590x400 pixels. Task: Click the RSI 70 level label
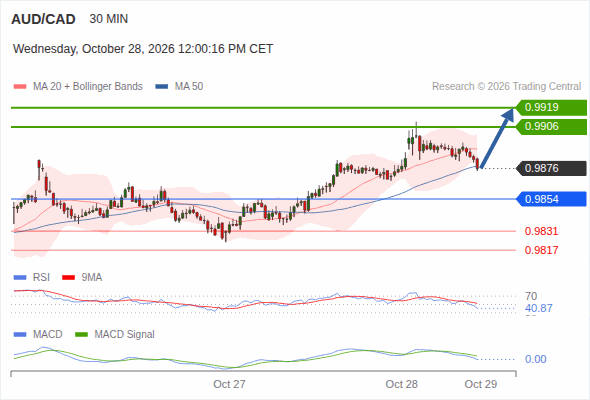531,296
